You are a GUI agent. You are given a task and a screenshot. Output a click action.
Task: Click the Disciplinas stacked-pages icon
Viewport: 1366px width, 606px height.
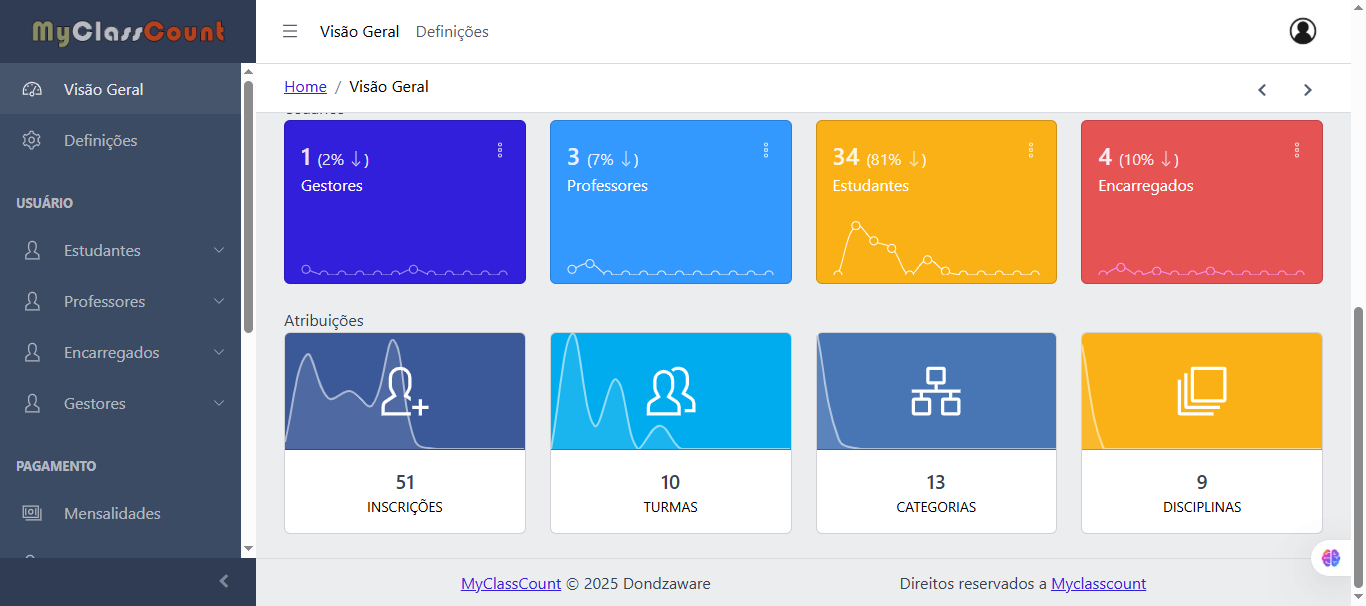point(1201,391)
